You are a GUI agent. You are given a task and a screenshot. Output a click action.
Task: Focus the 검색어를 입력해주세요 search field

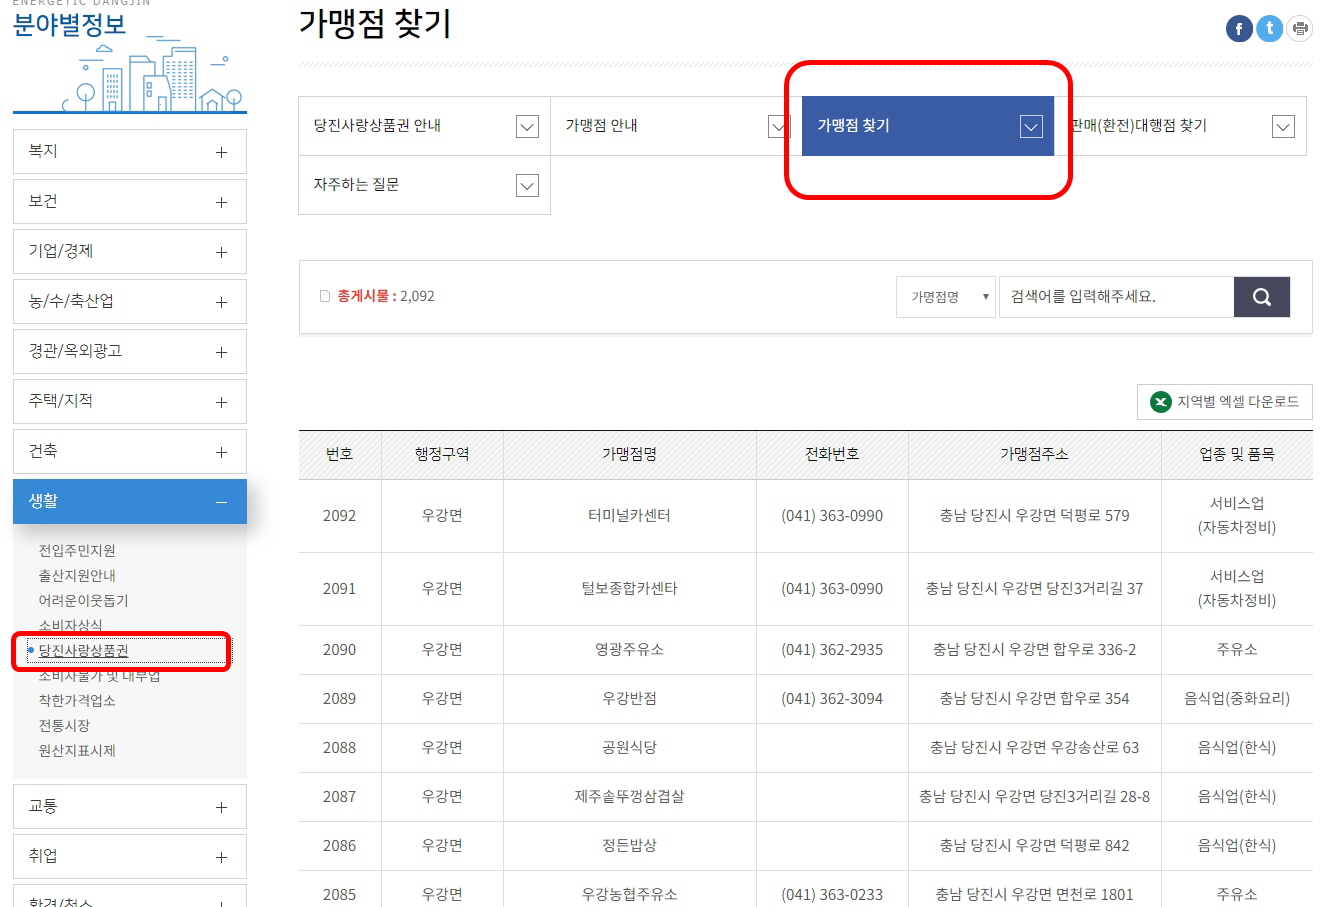pos(1116,297)
